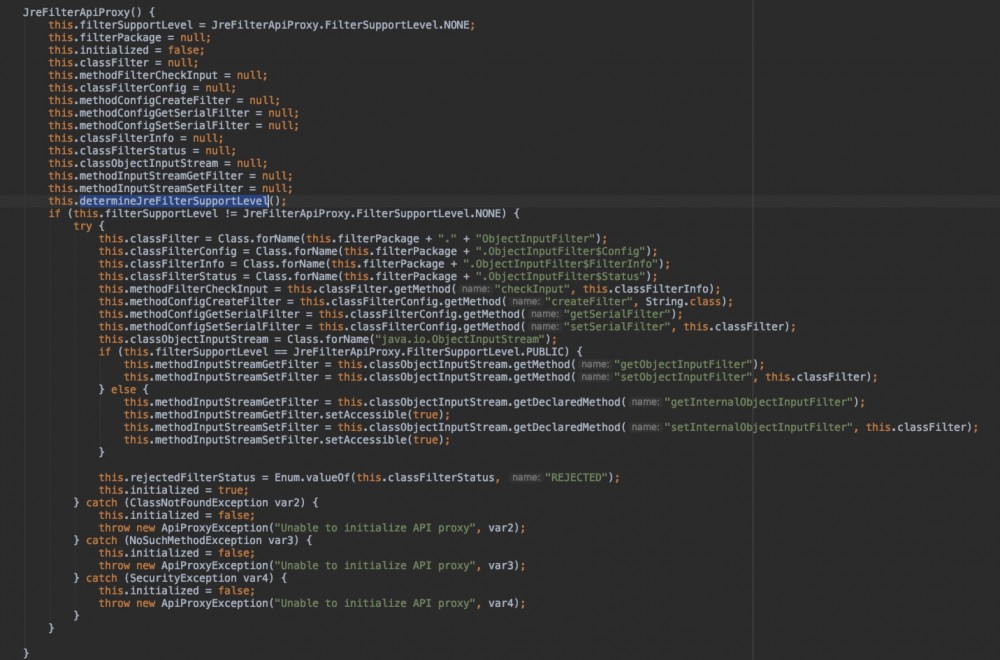Click the highlighted determineJreFilterSupportLevel method call
The image size is (1000, 660).
(173, 201)
